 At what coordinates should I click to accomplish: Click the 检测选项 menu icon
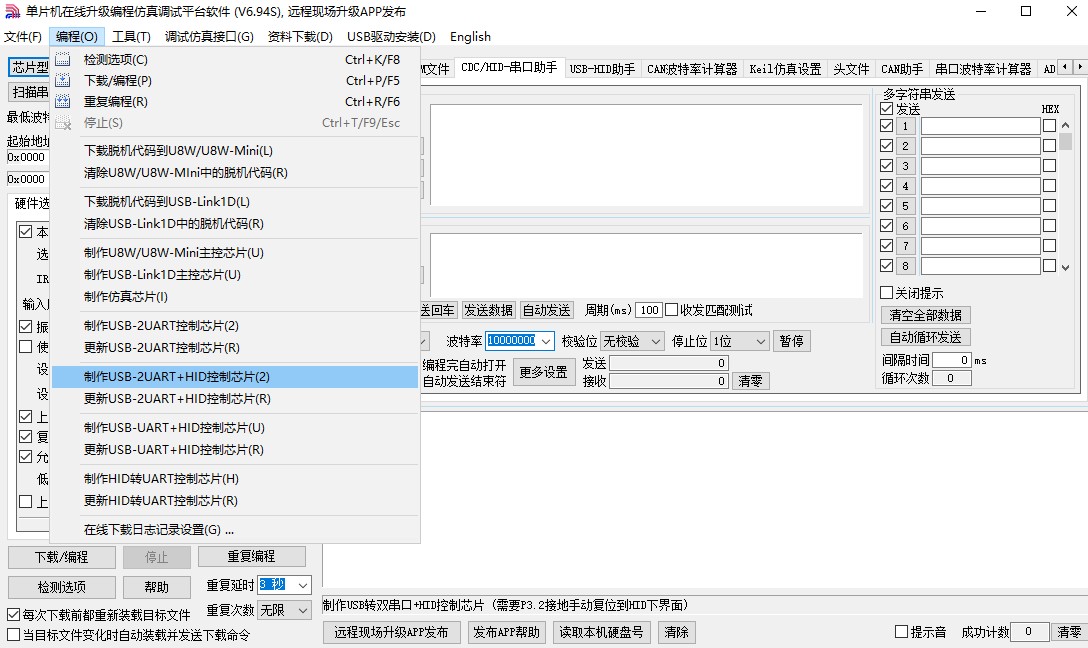pyautogui.click(x=62, y=60)
